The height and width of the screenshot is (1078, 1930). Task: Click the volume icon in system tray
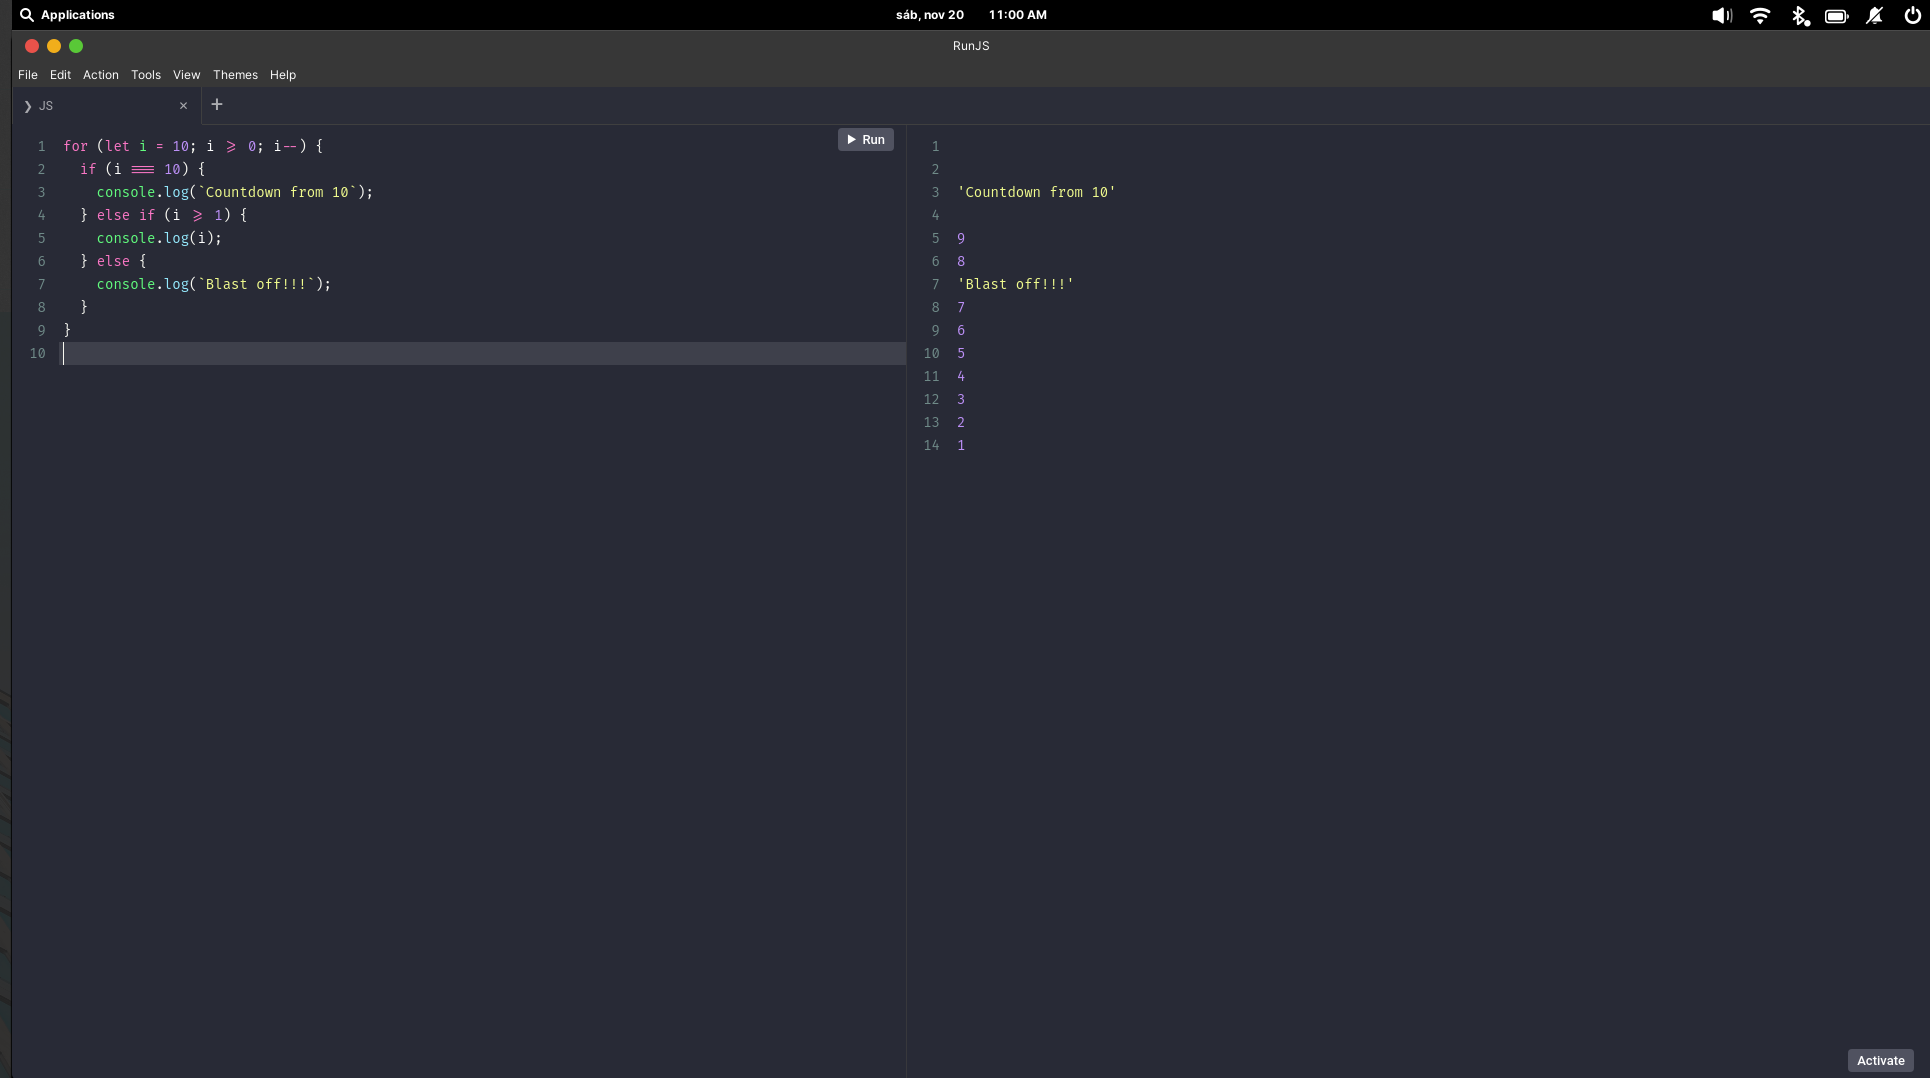(1720, 15)
